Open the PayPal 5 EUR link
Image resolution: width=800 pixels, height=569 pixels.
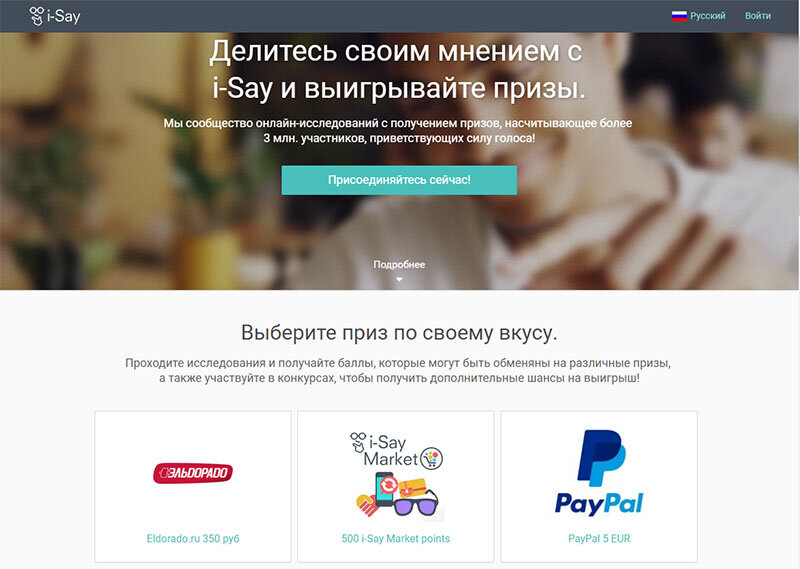coord(599,538)
